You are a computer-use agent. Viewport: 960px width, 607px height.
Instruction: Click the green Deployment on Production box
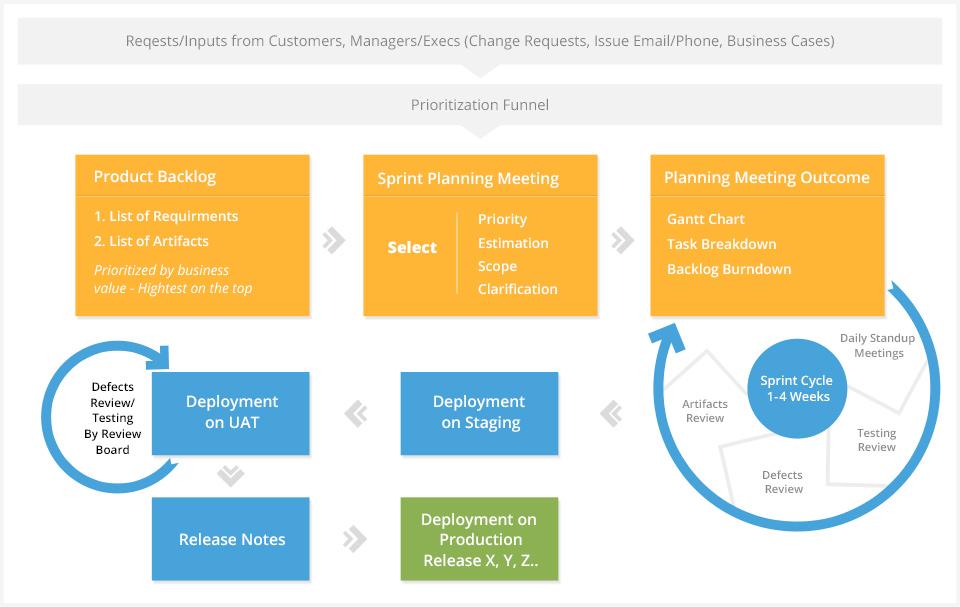point(479,539)
